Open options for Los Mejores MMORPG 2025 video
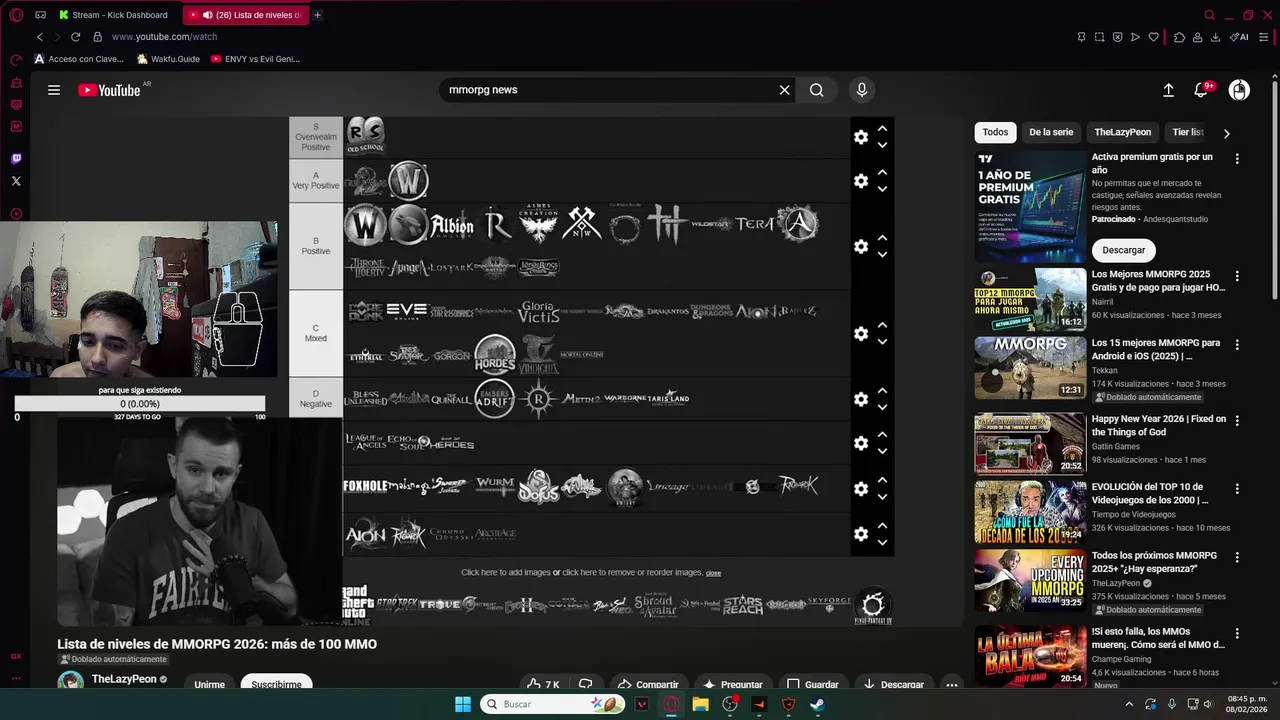This screenshot has height=720, width=1280. tap(1237, 276)
